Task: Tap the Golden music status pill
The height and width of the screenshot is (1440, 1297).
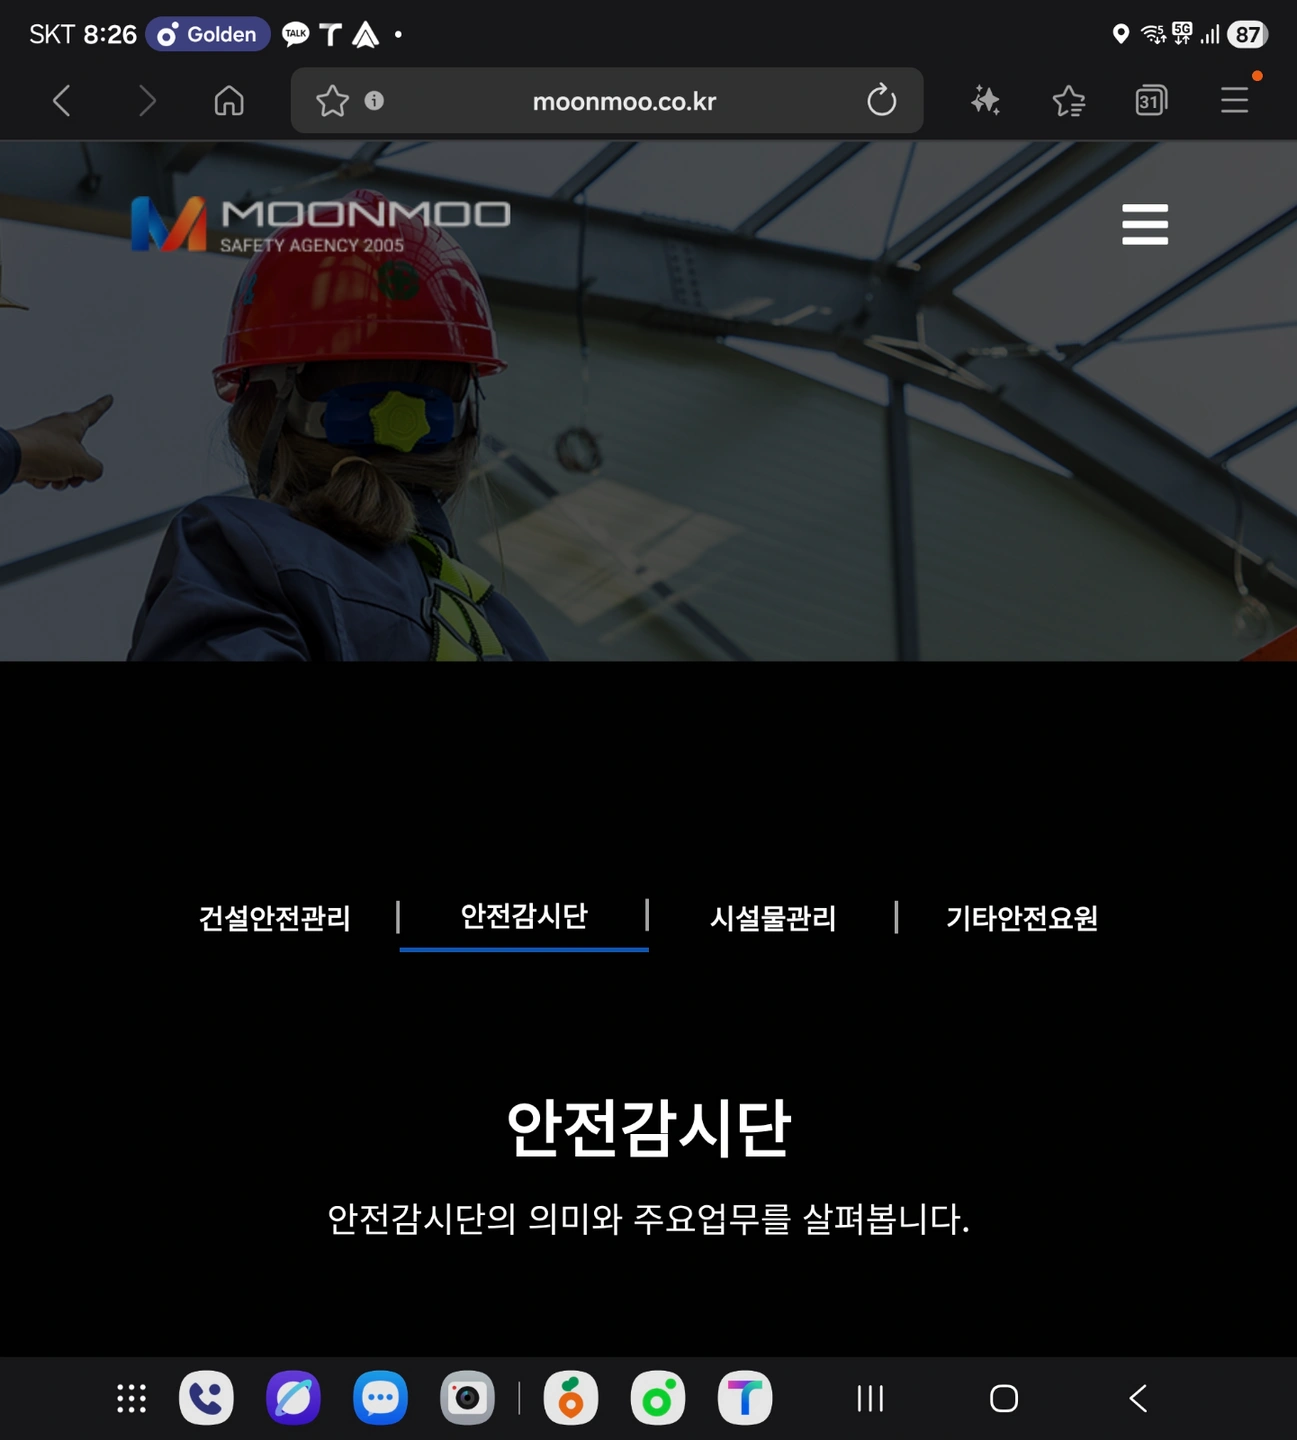Action: 208,34
